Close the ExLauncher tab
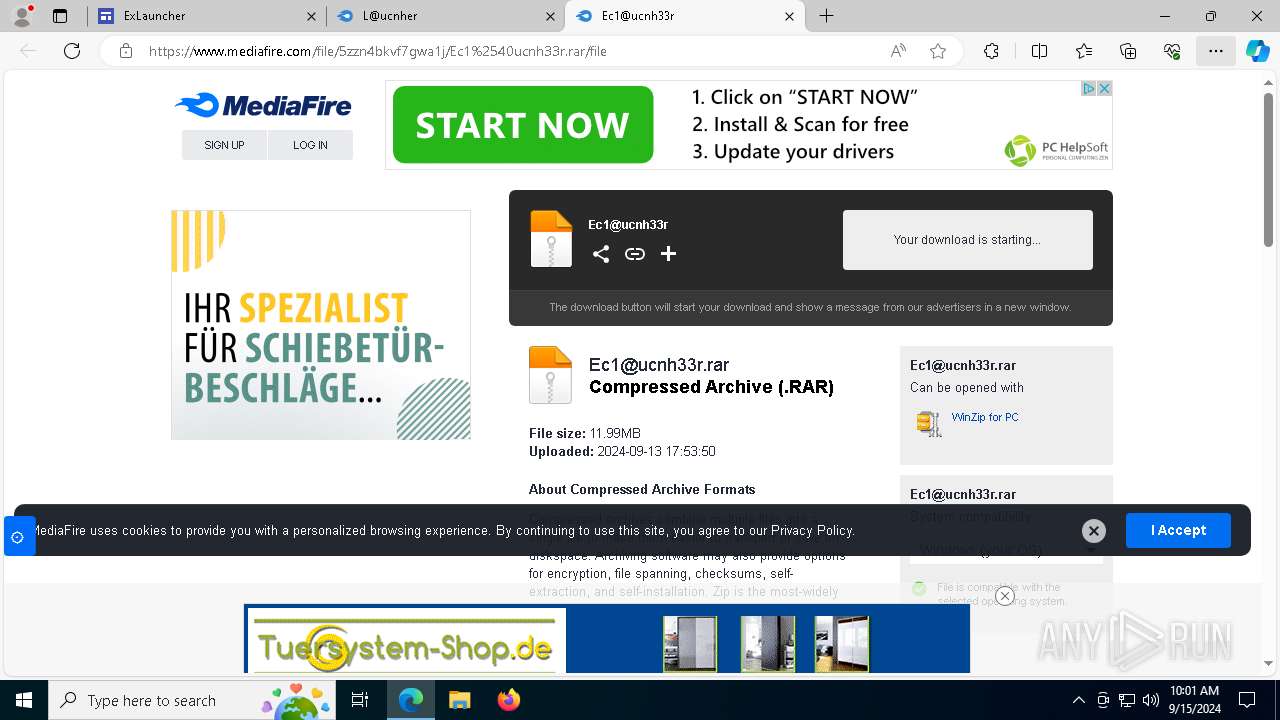1280x720 pixels. 311,16
